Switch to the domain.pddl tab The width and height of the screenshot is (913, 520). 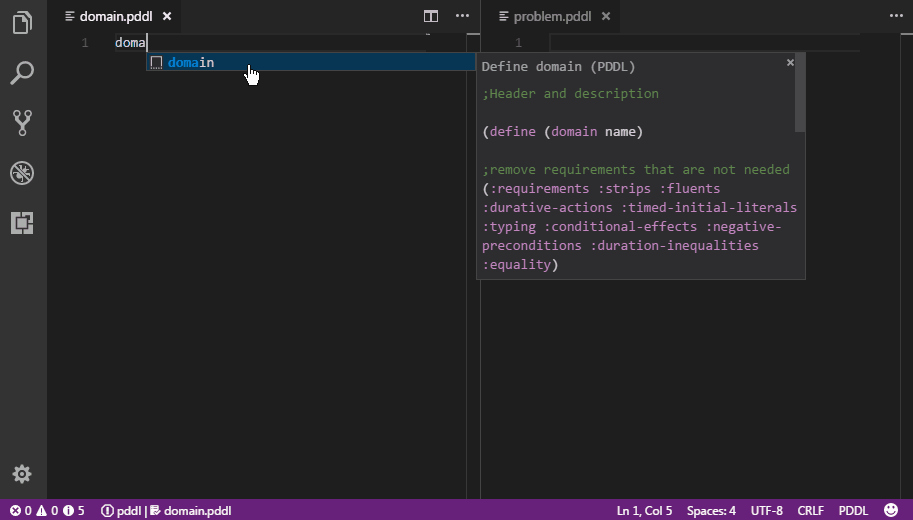115,16
